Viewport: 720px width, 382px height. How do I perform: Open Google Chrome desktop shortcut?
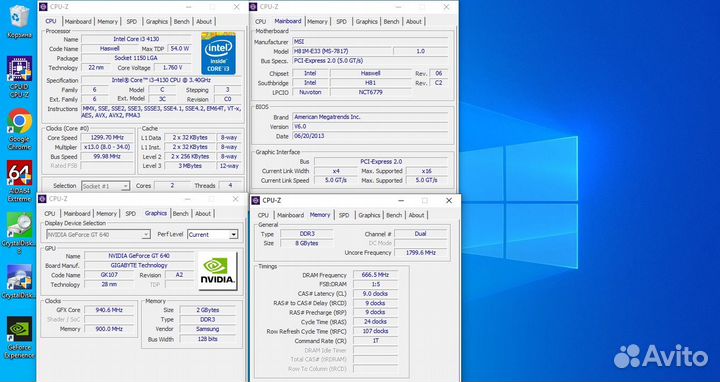click(19, 129)
